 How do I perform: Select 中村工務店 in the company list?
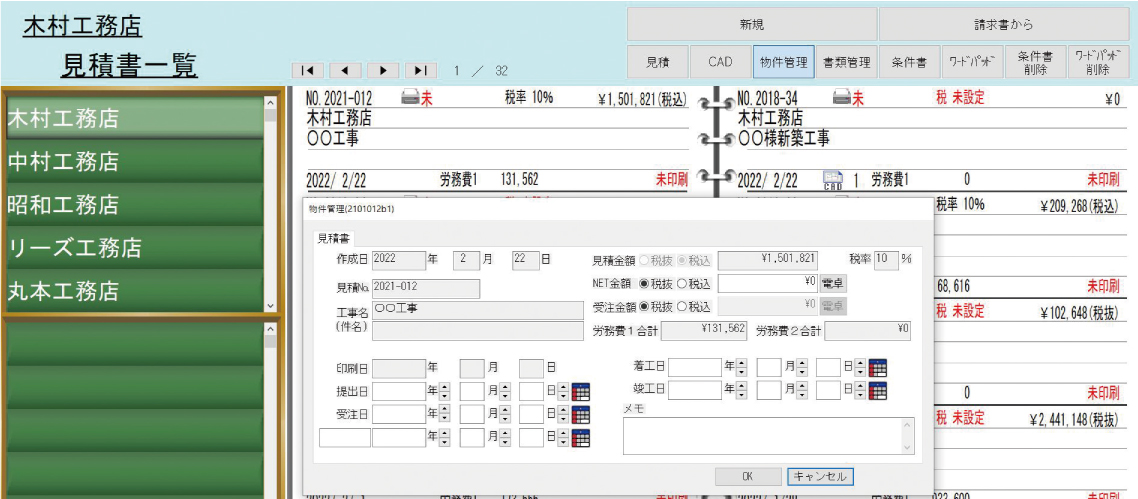(134, 160)
